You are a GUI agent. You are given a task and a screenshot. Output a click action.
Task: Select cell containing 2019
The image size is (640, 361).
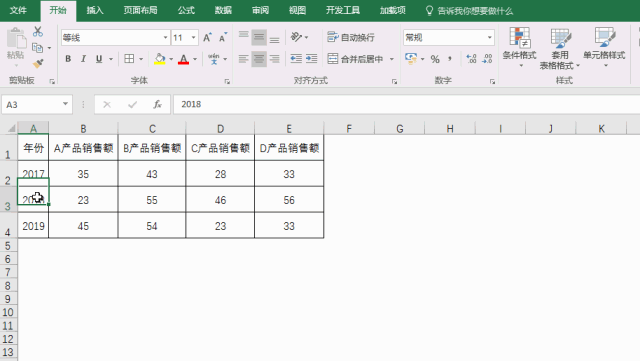point(33,225)
